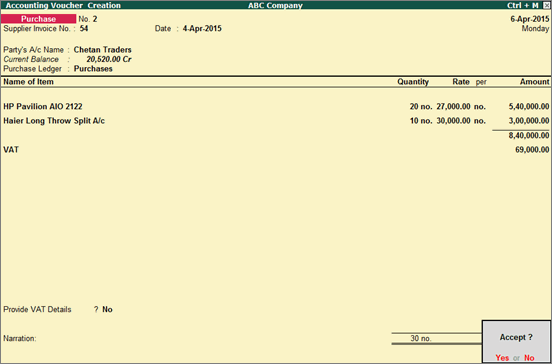The width and height of the screenshot is (552, 364).
Task: Click the voucher date 6-Apr-2015
Action: [530, 19]
